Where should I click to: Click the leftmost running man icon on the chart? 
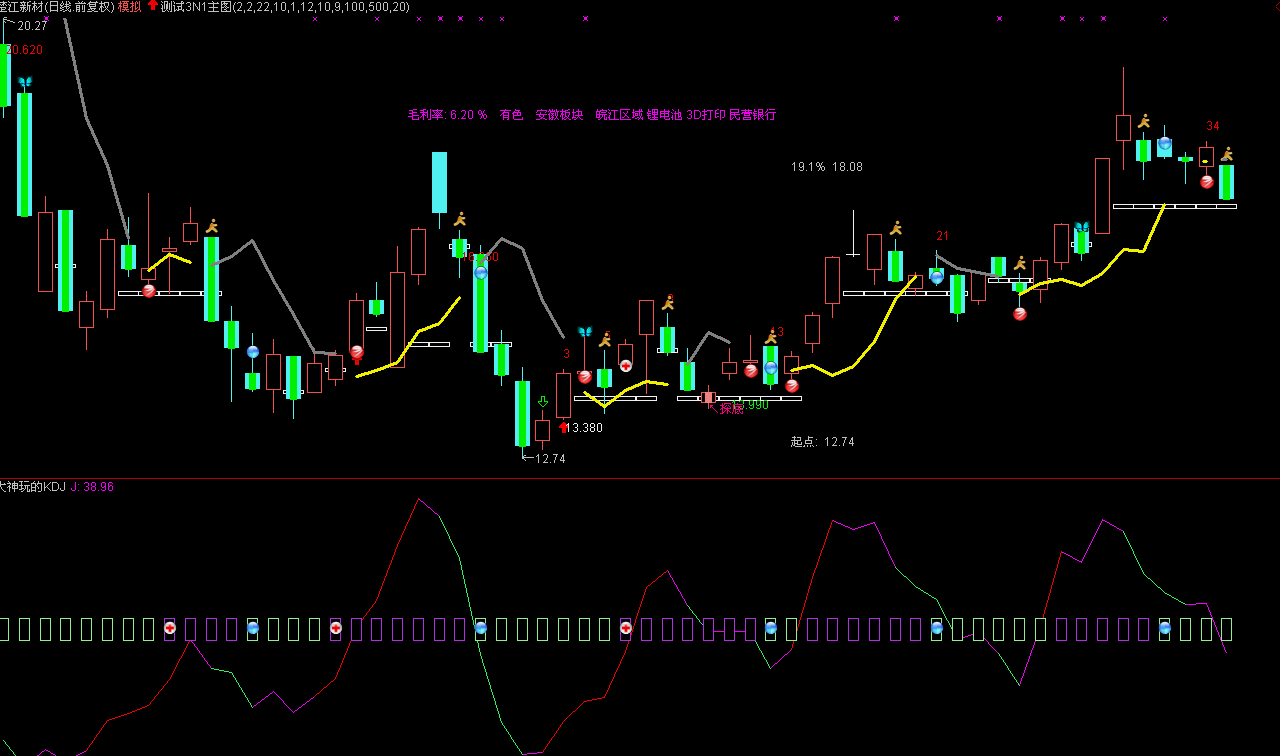[212, 226]
